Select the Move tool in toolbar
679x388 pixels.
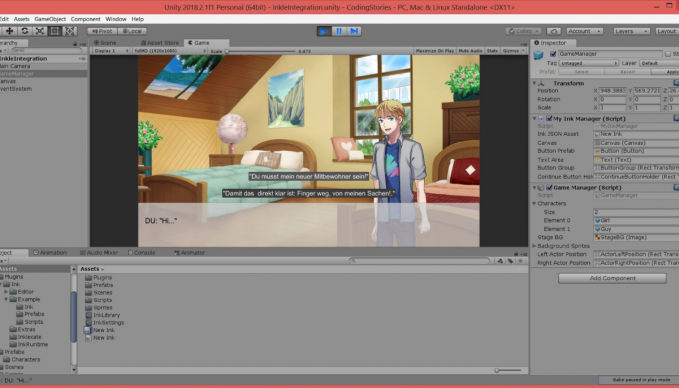point(10,31)
